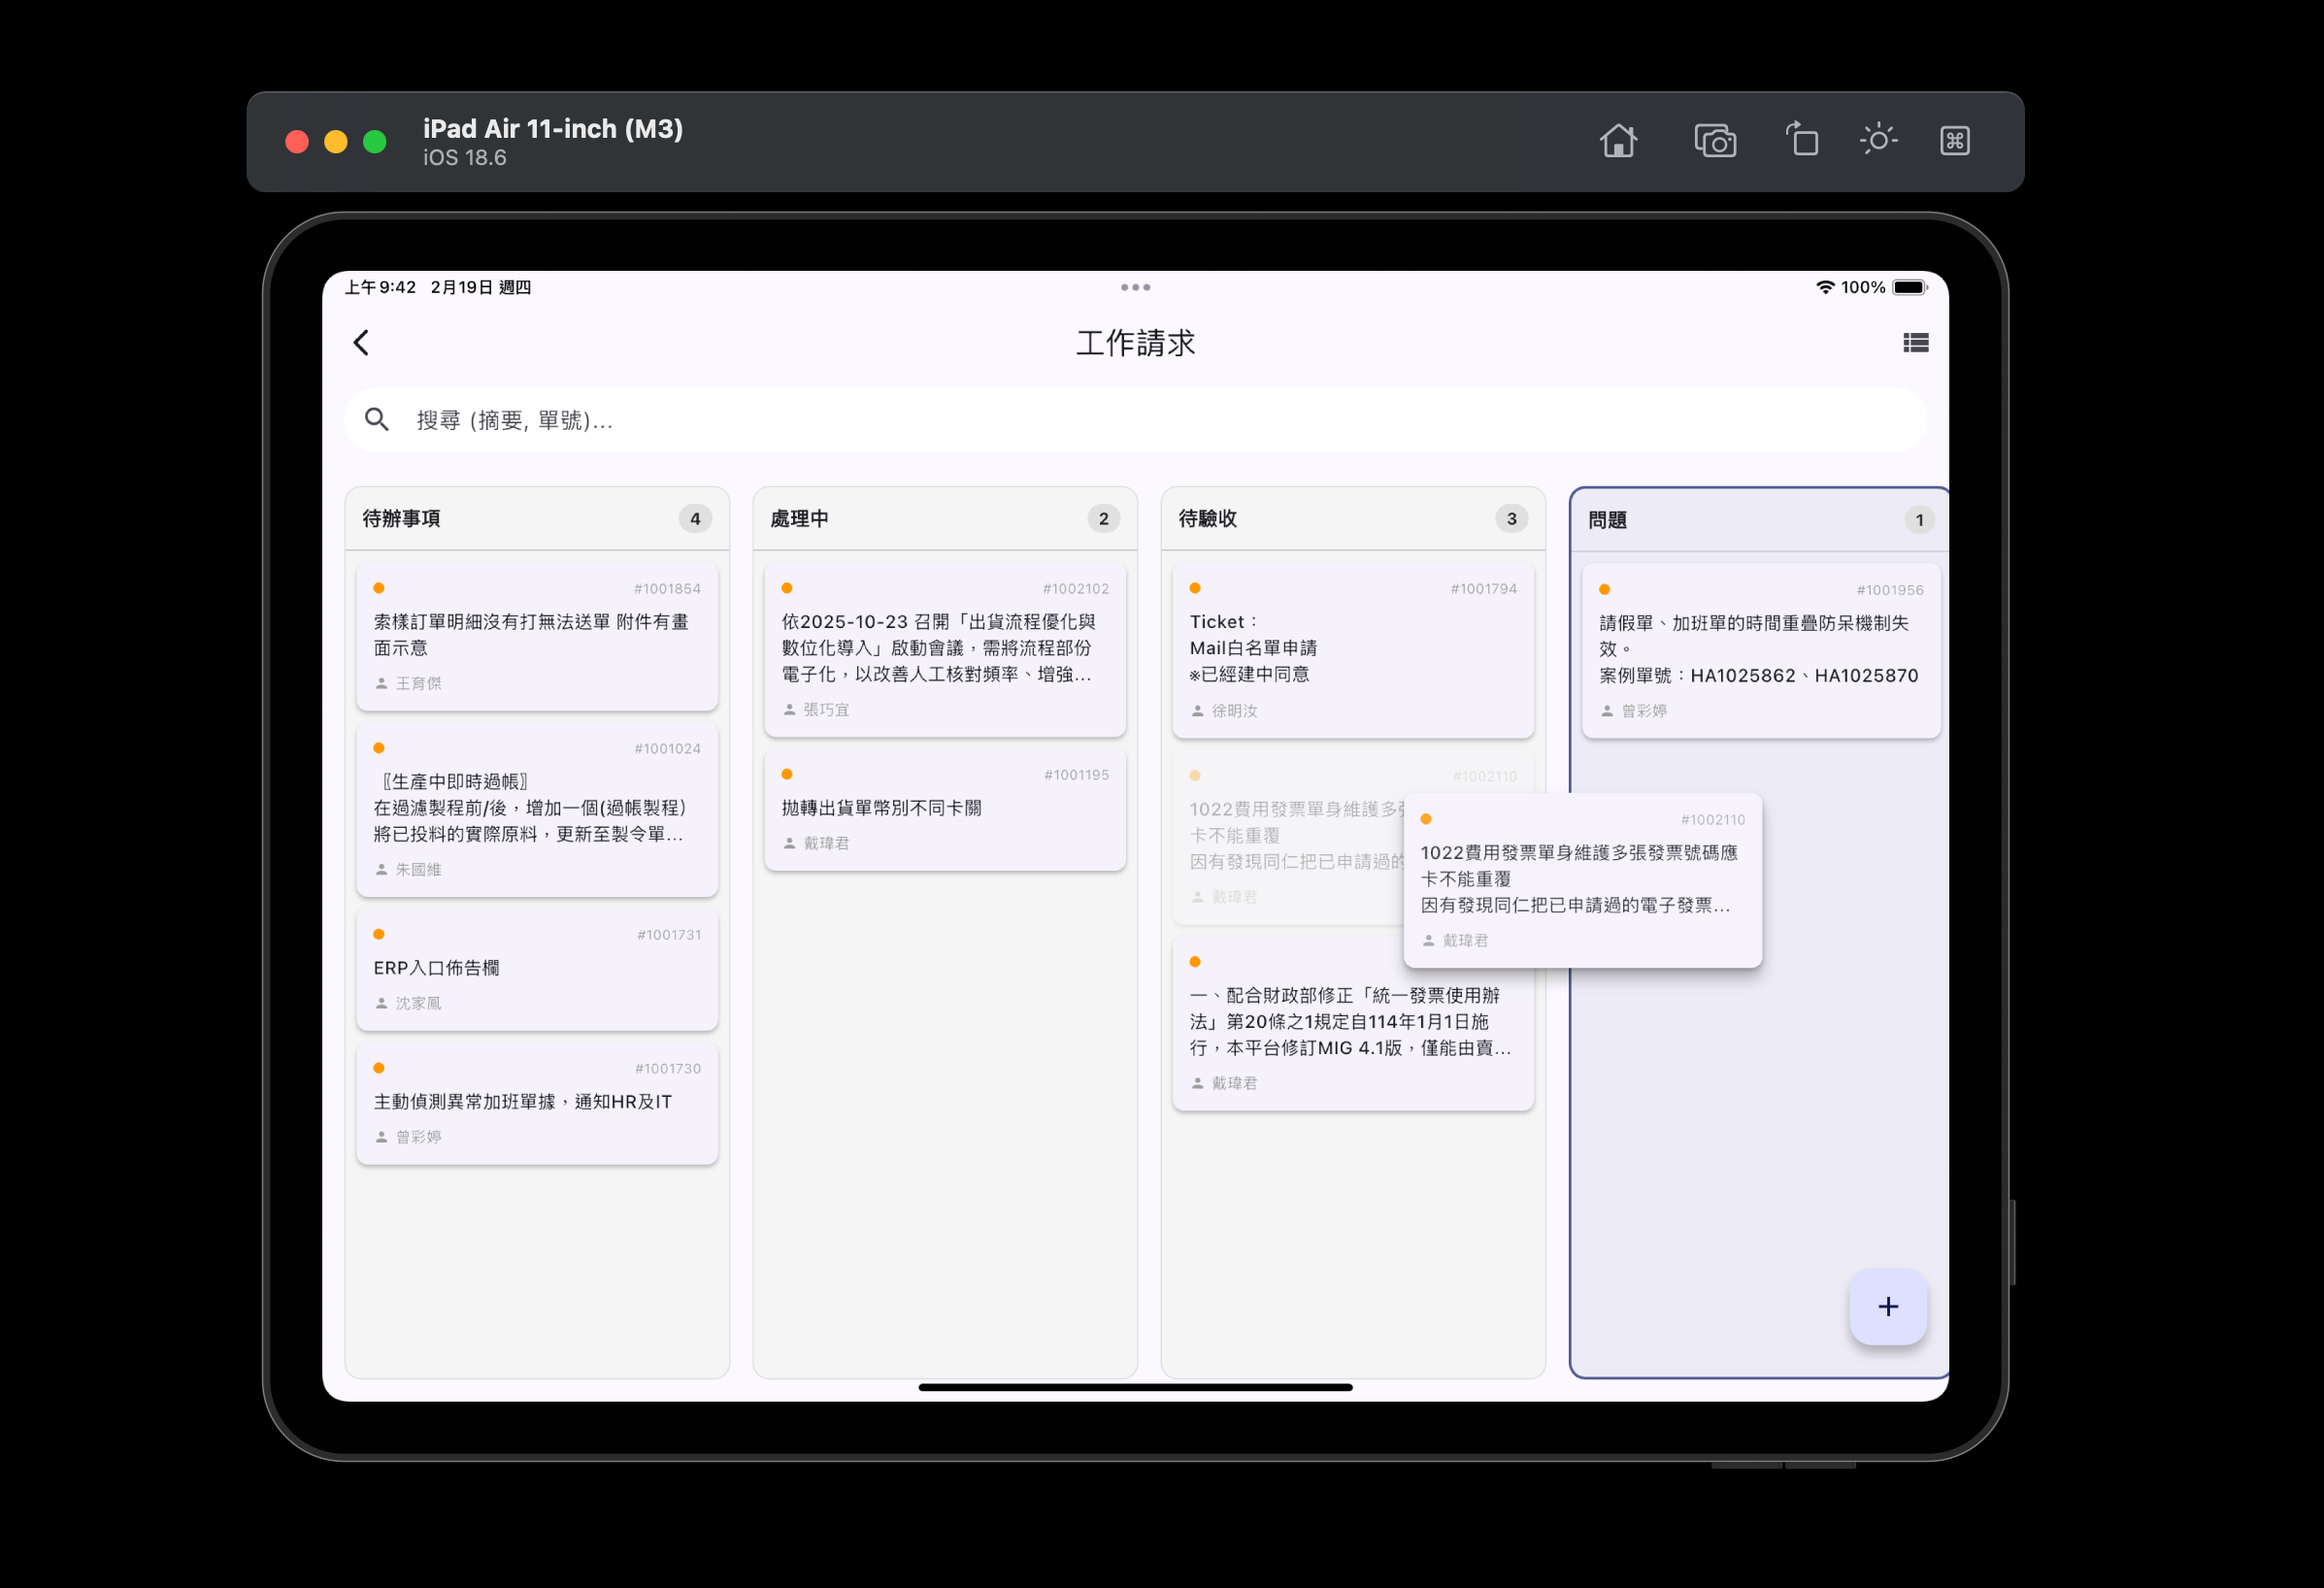
Task: Click the 待辦事項 column header
Action: pos(402,518)
